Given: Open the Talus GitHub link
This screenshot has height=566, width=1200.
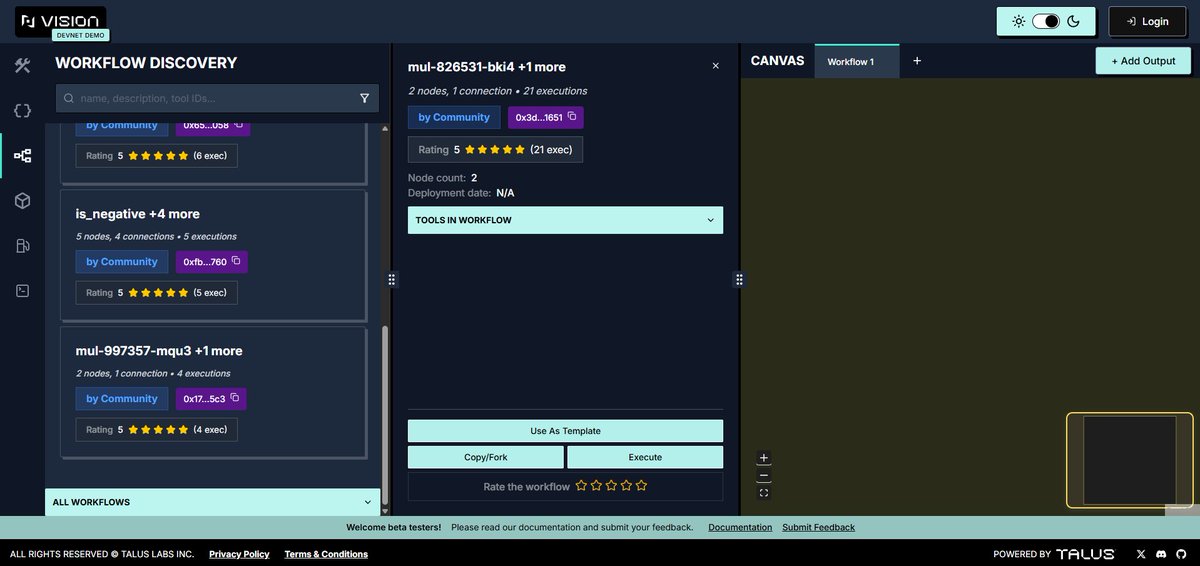Looking at the screenshot, I should click(x=1181, y=554).
